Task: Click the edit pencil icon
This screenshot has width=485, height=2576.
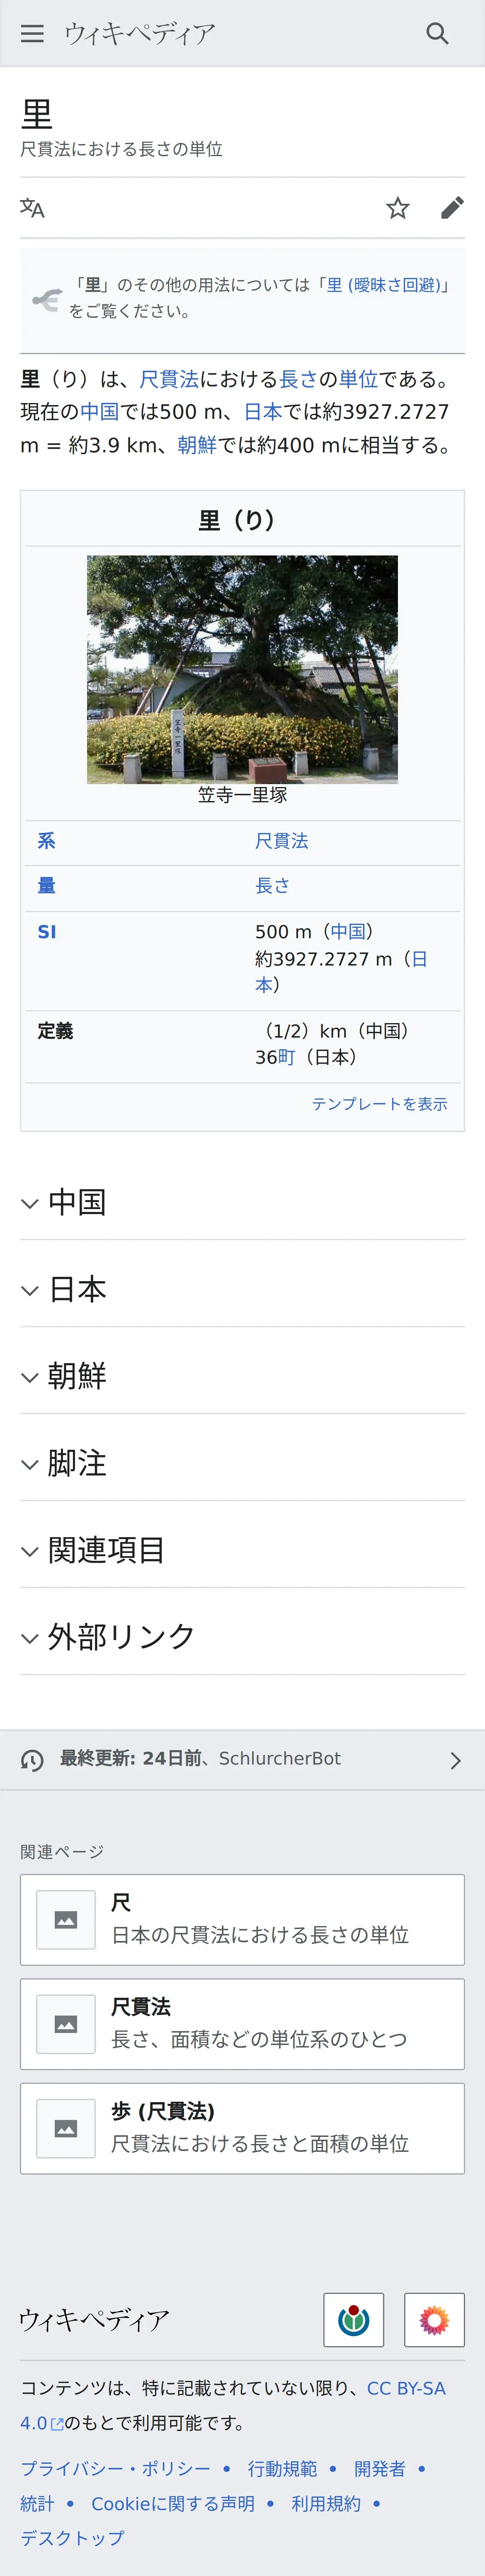Action: click(x=452, y=208)
